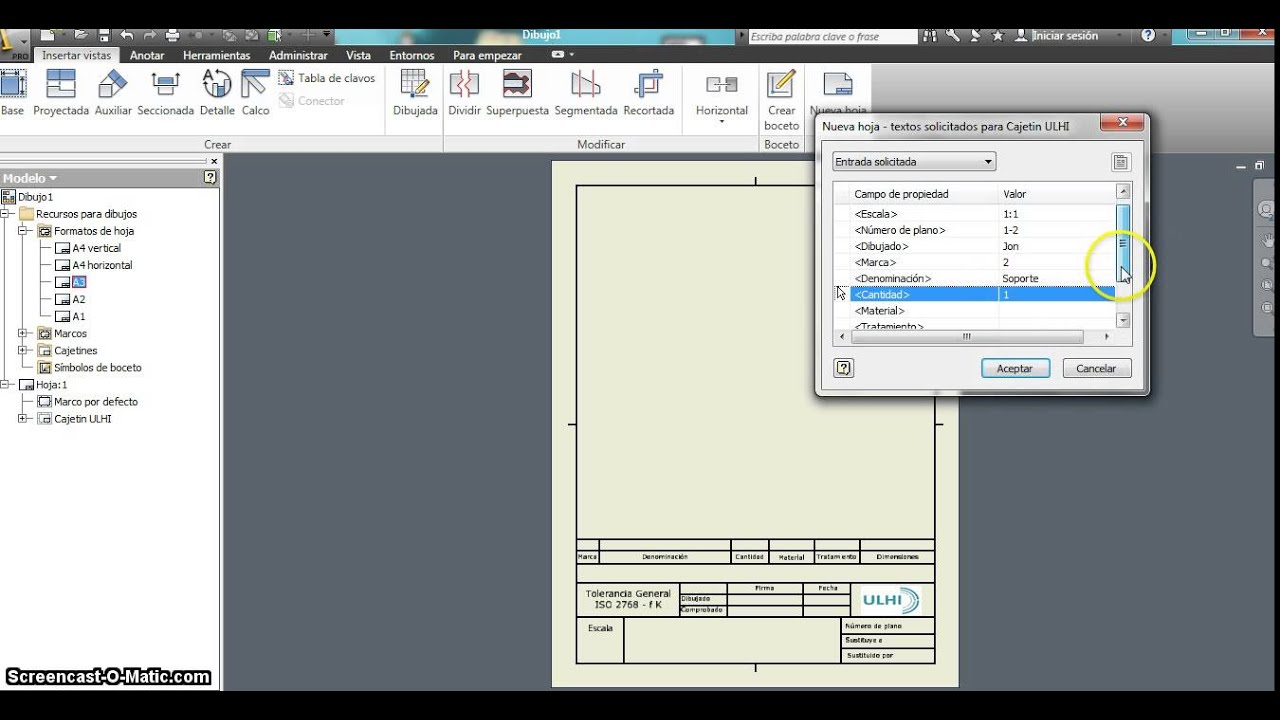Select the Calco overlay tool
The height and width of the screenshot is (720, 1280).
tap(255, 93)
